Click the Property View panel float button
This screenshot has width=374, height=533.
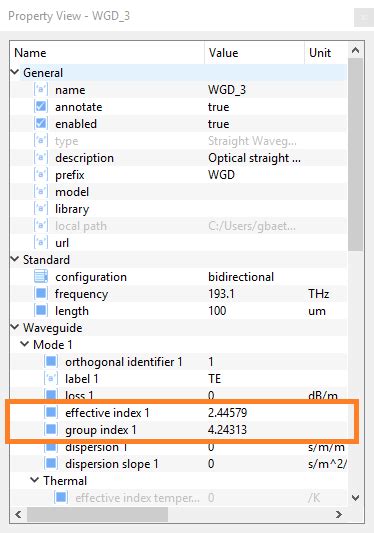click(363, 17)
